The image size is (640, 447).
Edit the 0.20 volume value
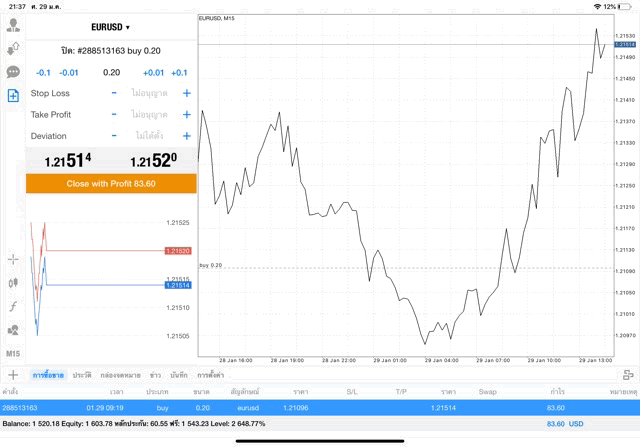111,73
